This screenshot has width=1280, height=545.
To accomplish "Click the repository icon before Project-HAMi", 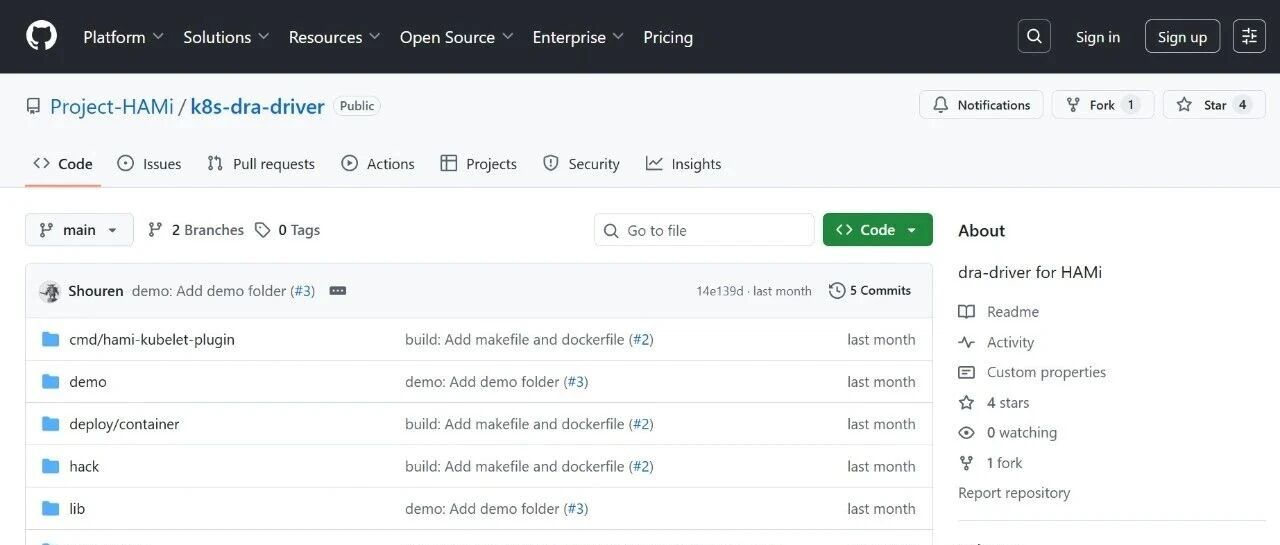I will (x=34, y=106).
